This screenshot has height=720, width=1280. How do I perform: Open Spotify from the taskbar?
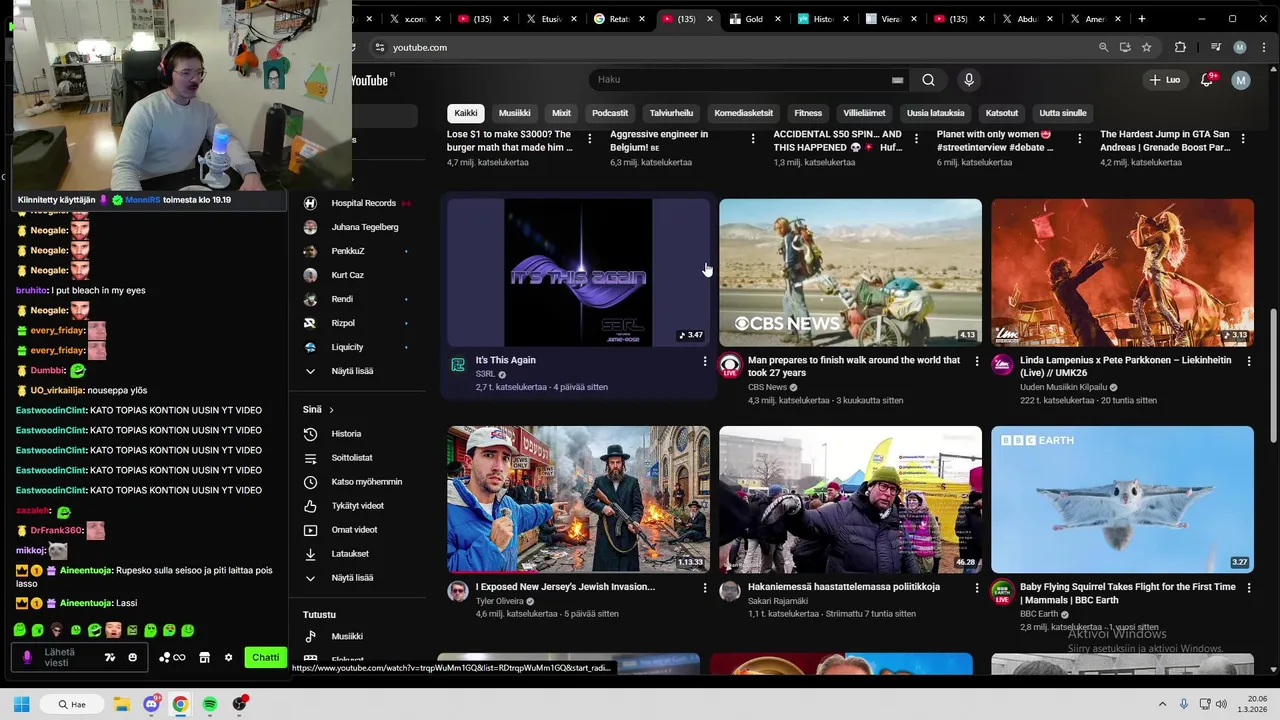pyautogui.click(x=209, y=704)
